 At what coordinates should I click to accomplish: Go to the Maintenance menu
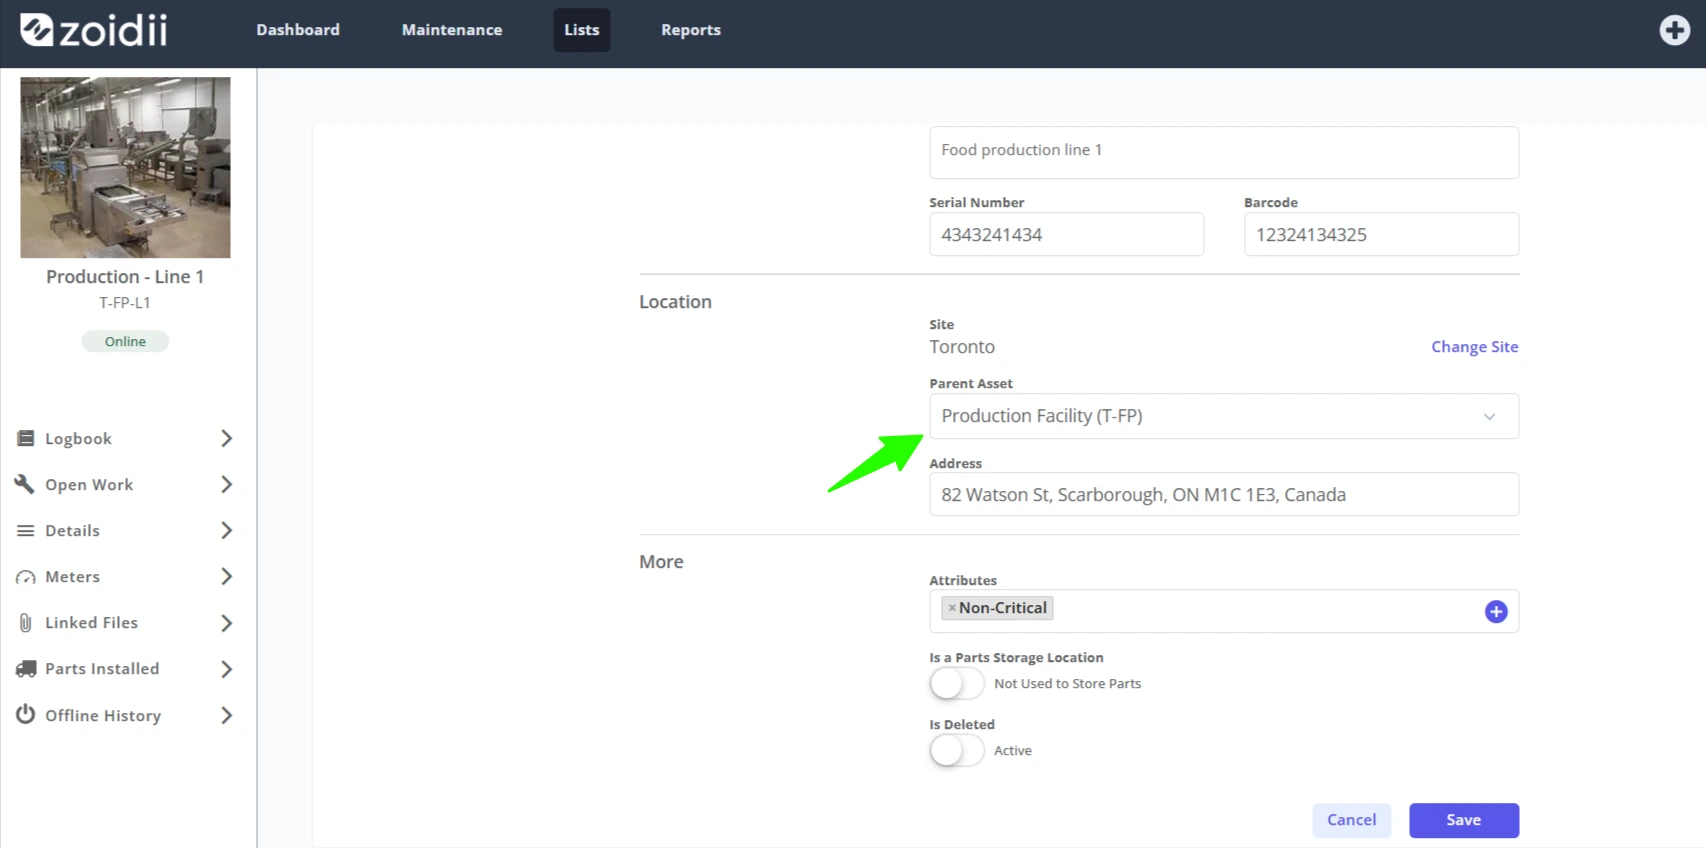pos(452,30)
